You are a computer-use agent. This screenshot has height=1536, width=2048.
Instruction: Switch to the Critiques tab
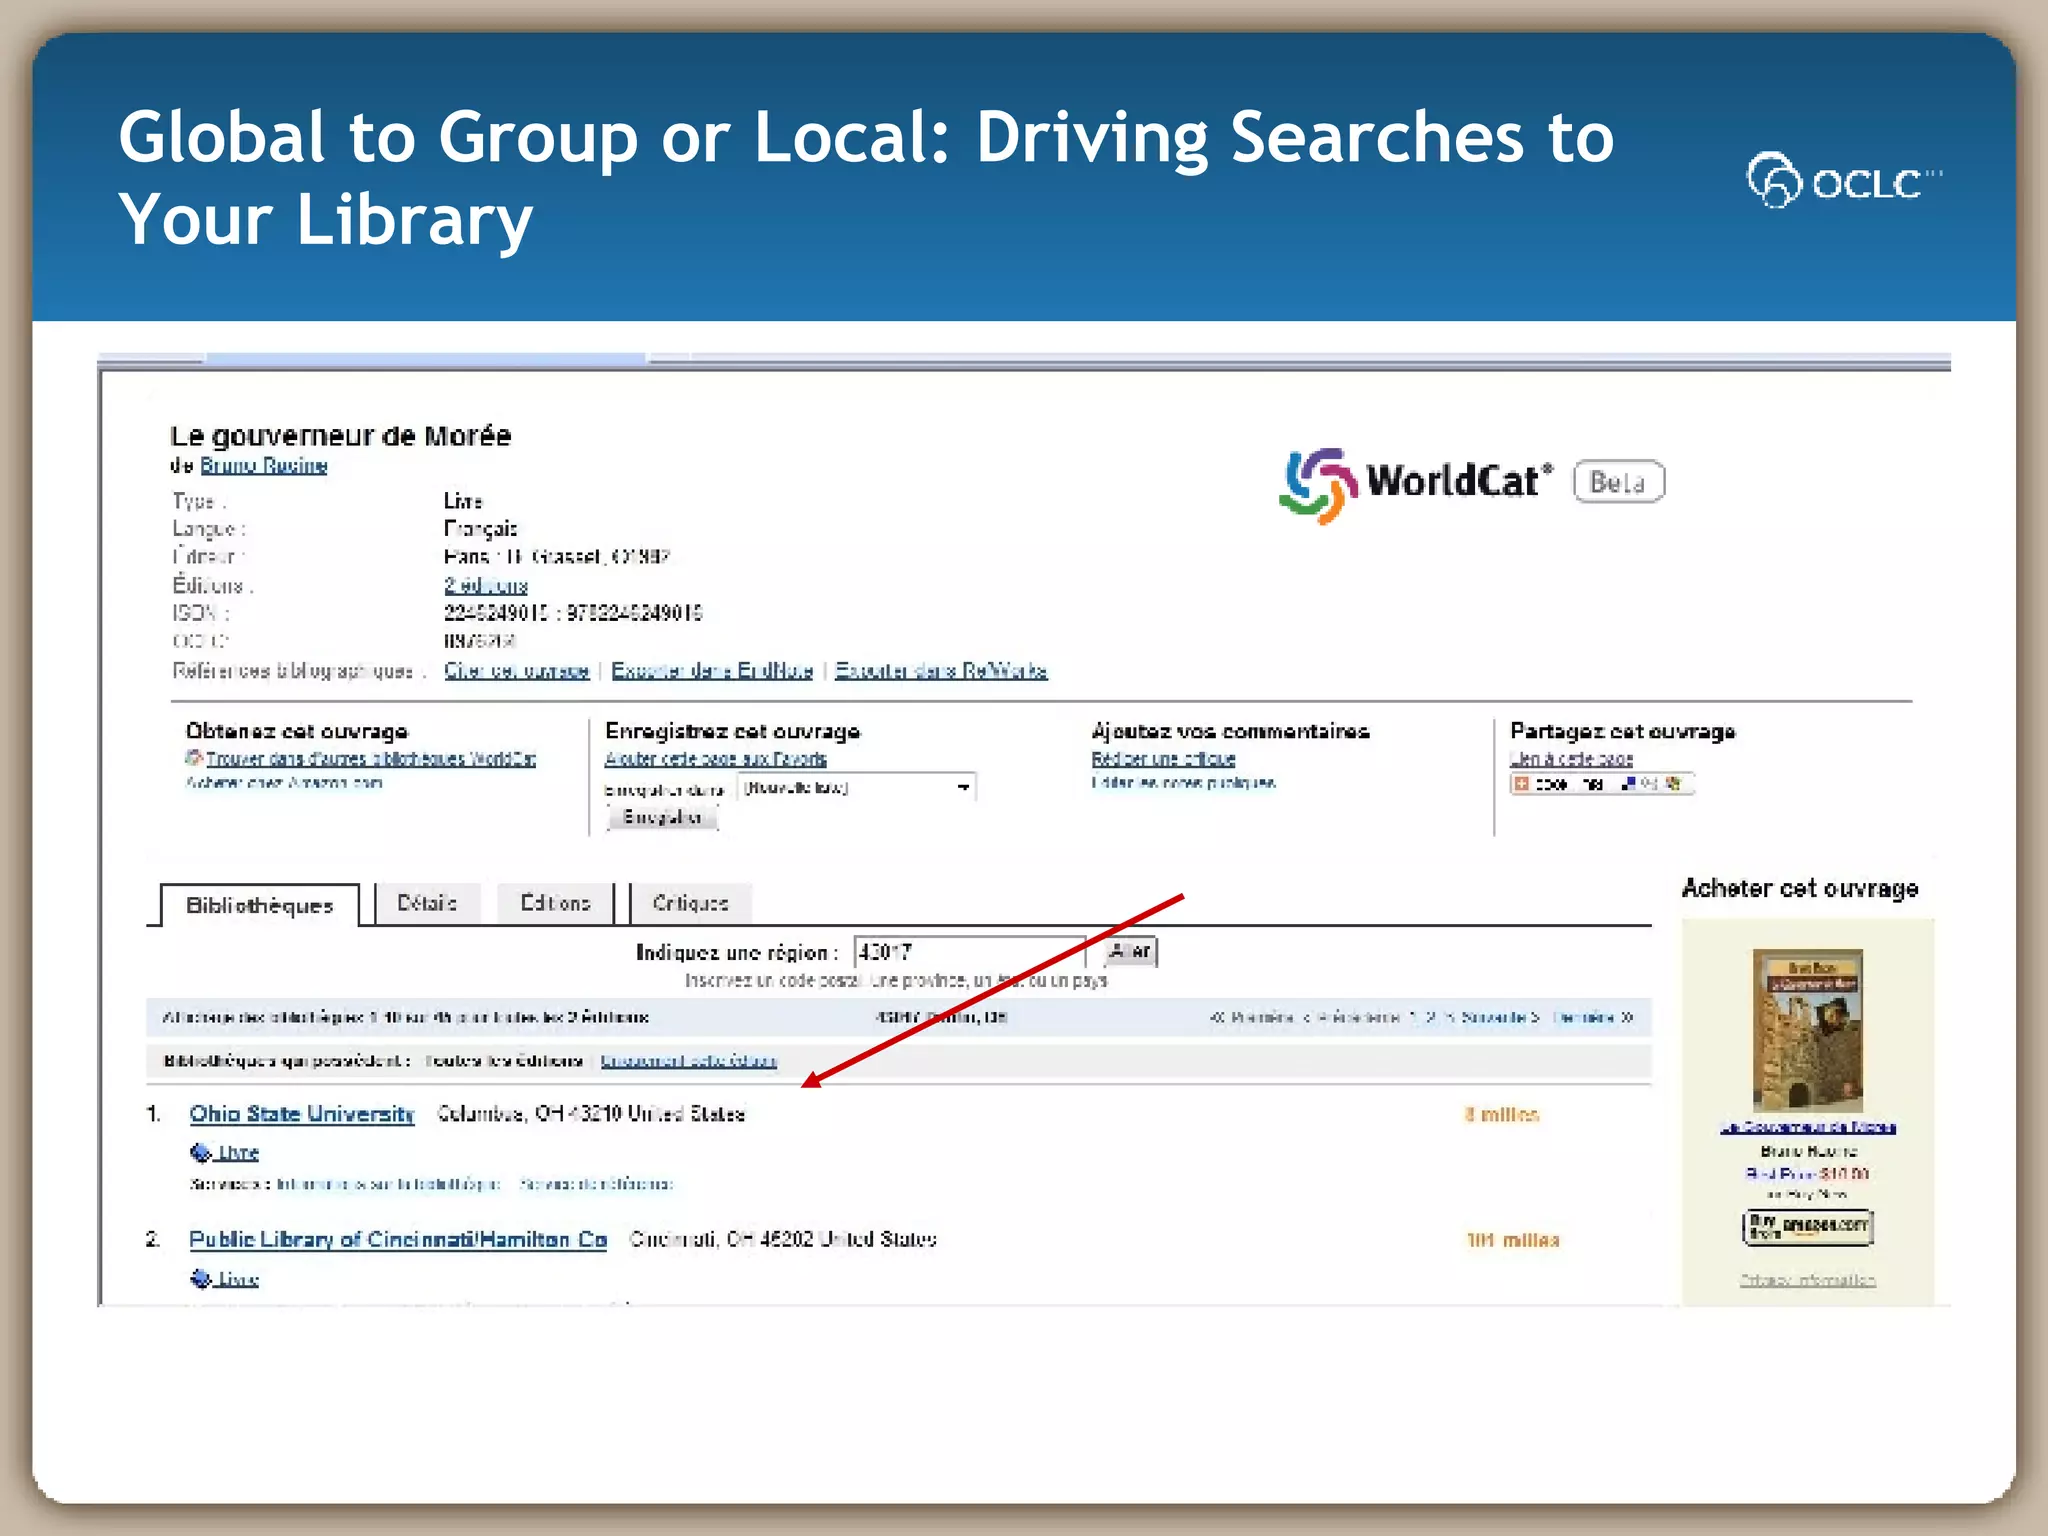click(x=691, y=904)
